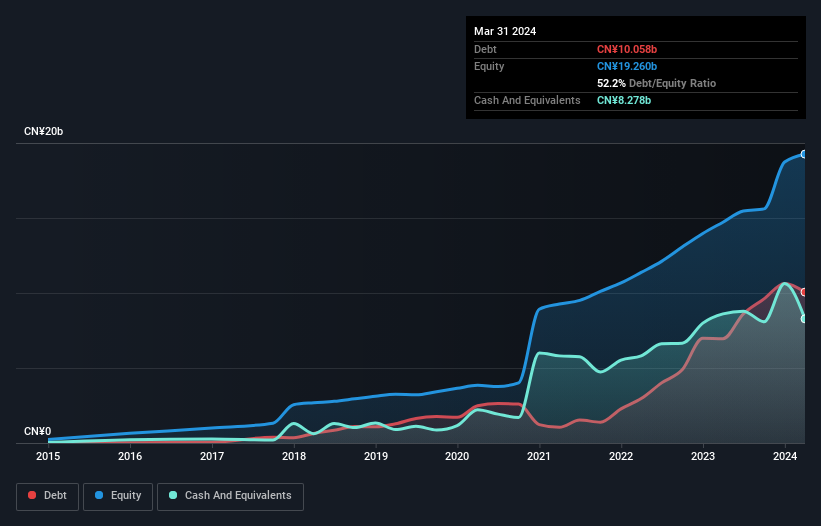Image resolution: width=821 pixels, height=526 pixels.
Task: Select the 2017 x-axis label
Action: 212,456
